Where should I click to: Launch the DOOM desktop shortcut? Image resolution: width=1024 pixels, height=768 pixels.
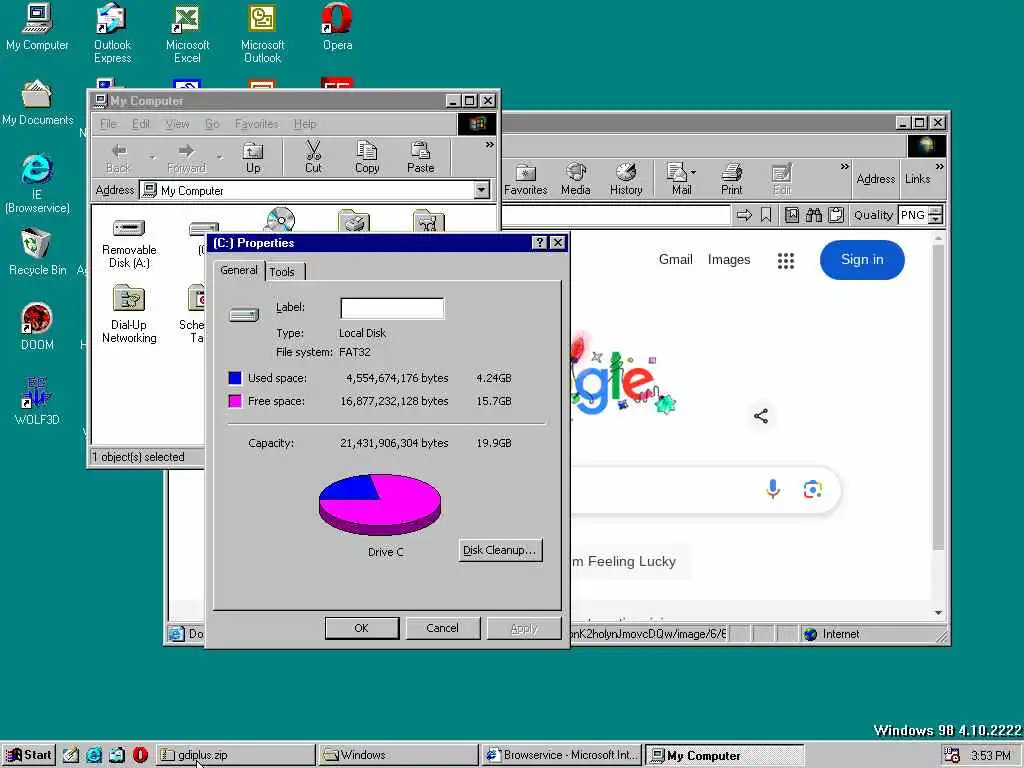37,327
